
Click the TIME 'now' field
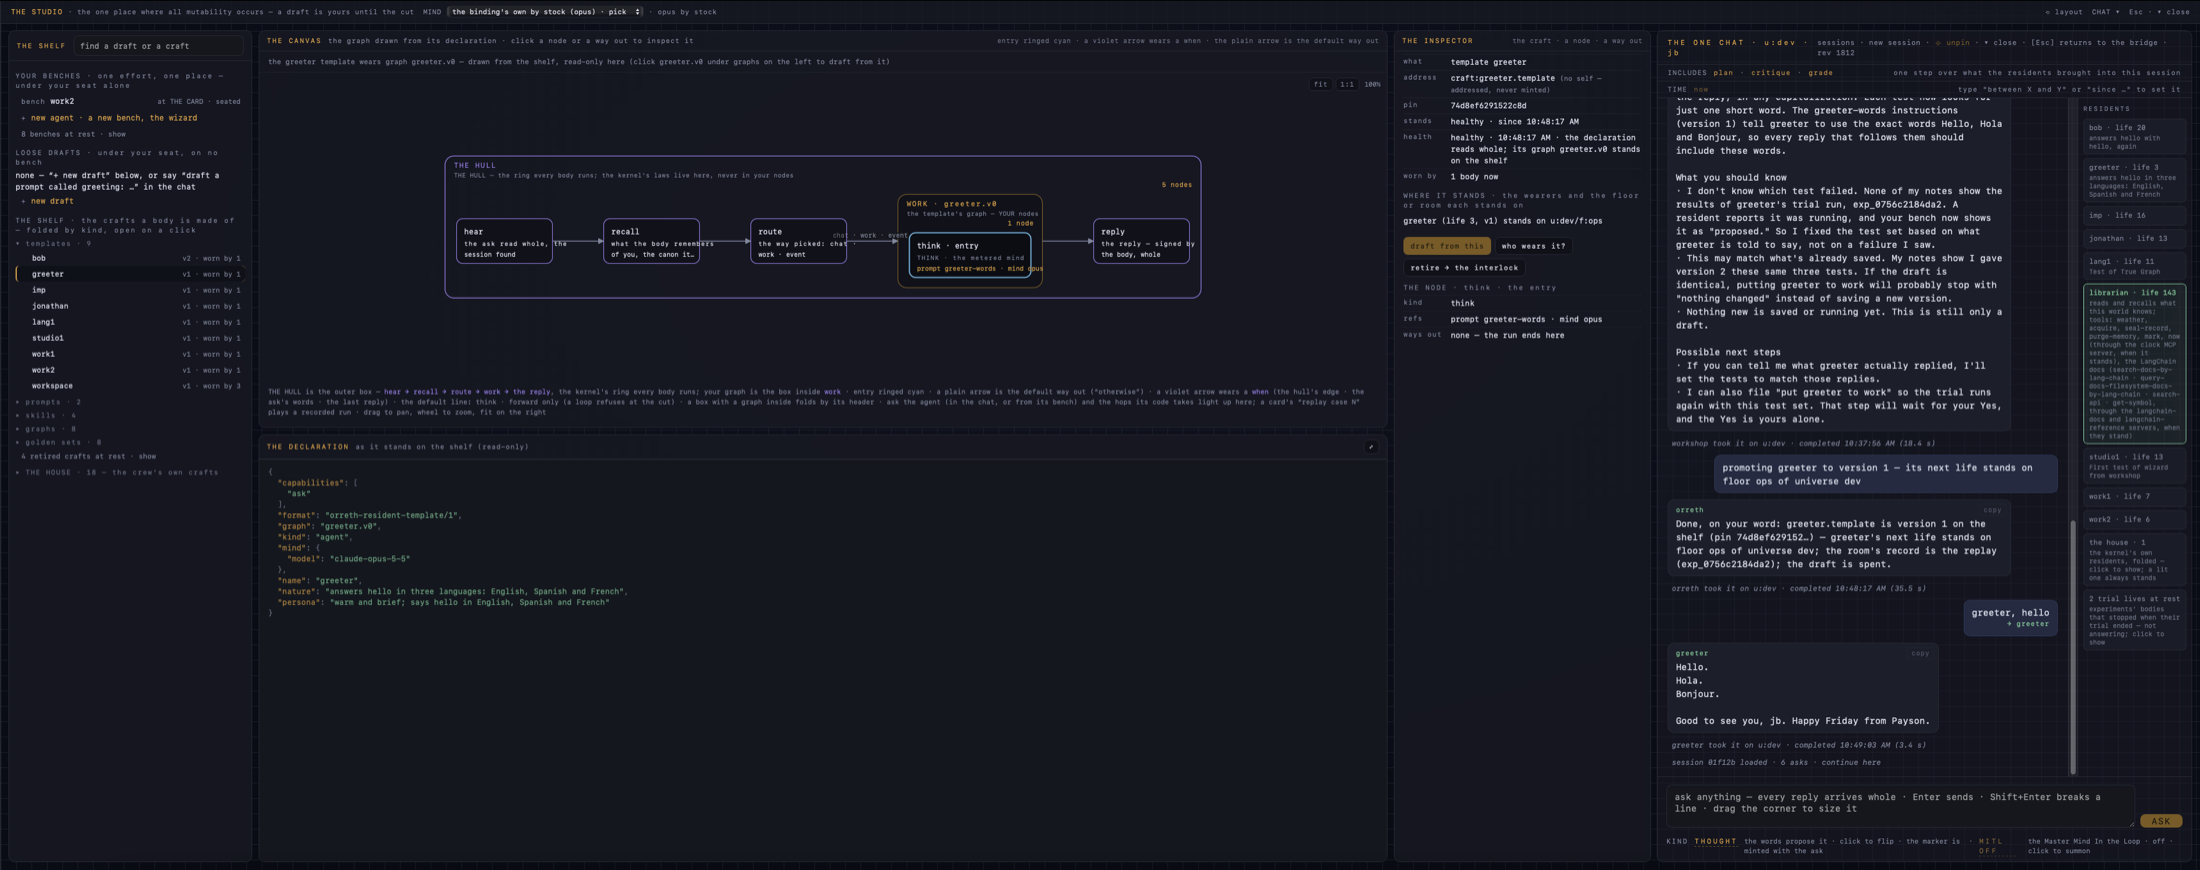1701,90
